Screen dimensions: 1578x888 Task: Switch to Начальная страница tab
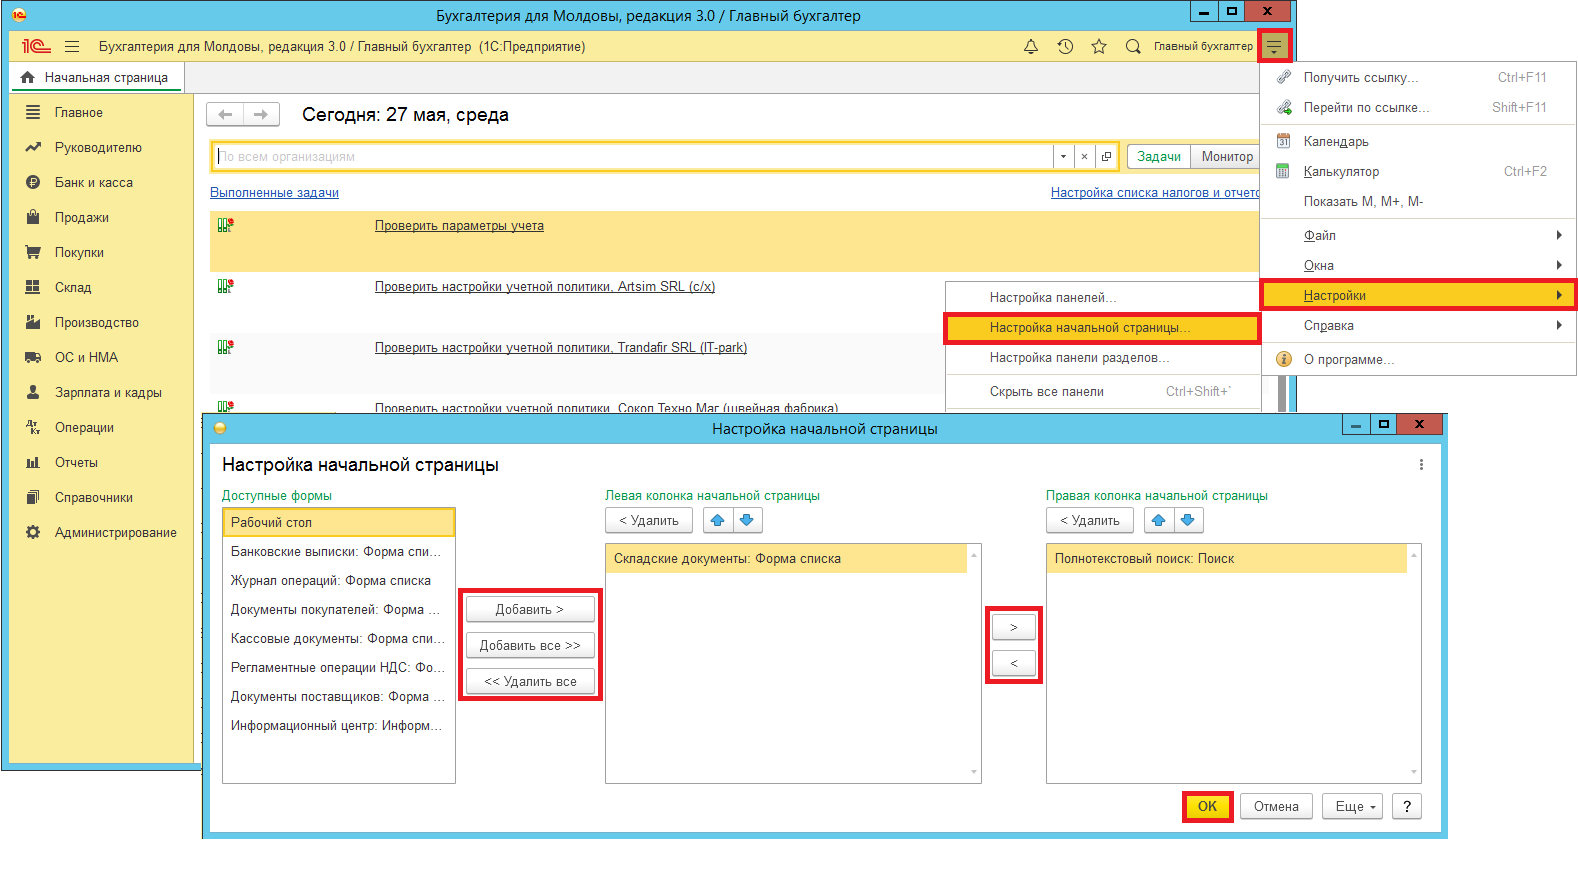click(x=96, y=77)
